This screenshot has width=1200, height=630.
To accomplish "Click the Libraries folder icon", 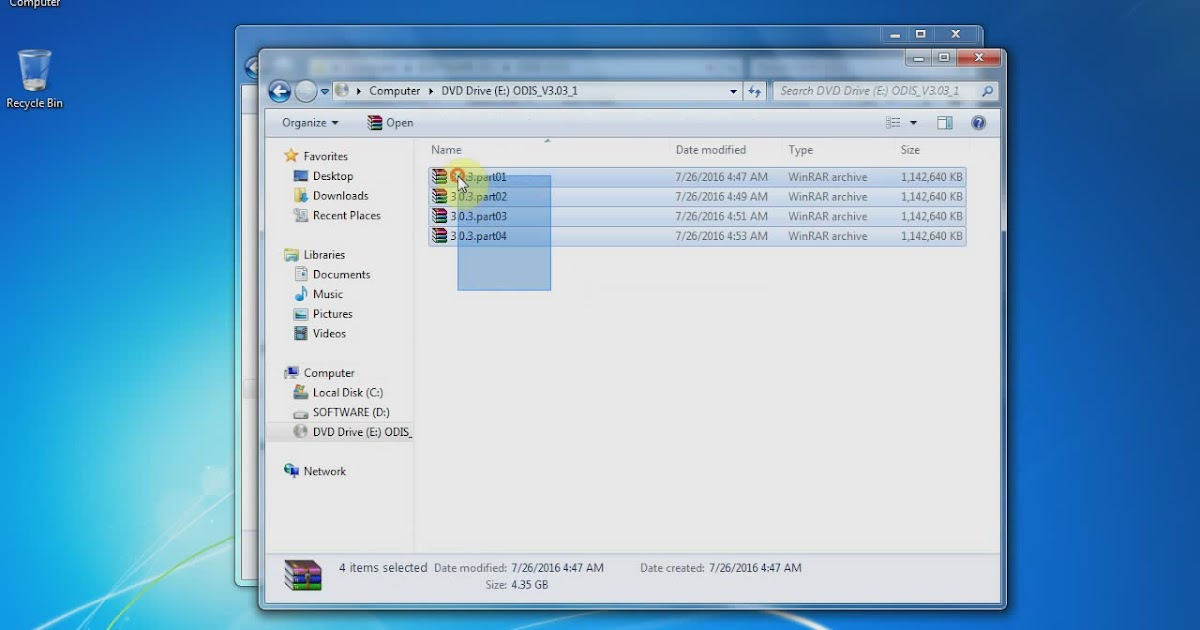I will pyautogui.click(x=291, y=255).
